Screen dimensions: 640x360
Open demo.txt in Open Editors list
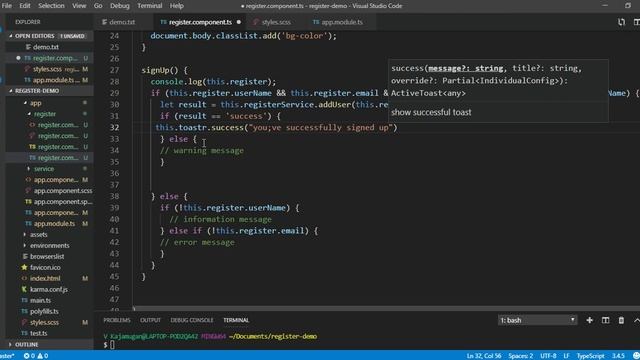pyautogui.click(x=46, y=47)
